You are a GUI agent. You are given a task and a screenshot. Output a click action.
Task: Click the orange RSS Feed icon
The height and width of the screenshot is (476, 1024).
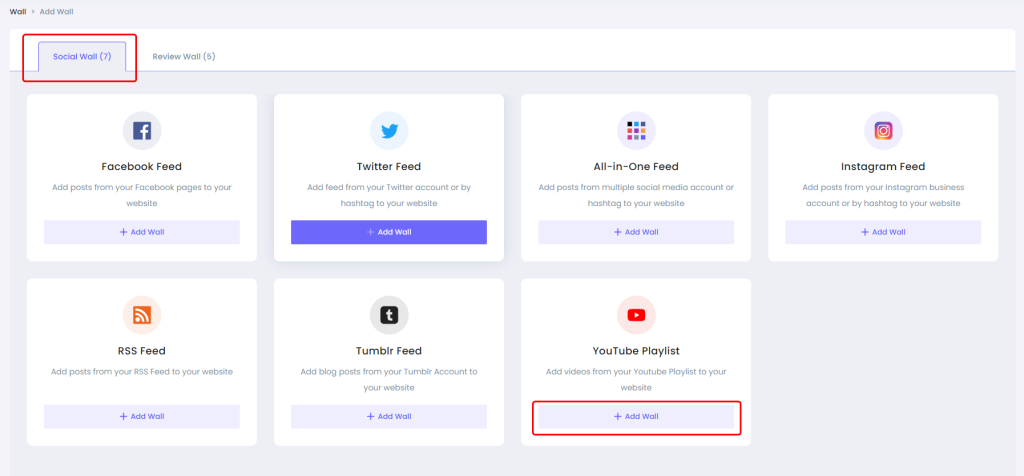(142, 315)
